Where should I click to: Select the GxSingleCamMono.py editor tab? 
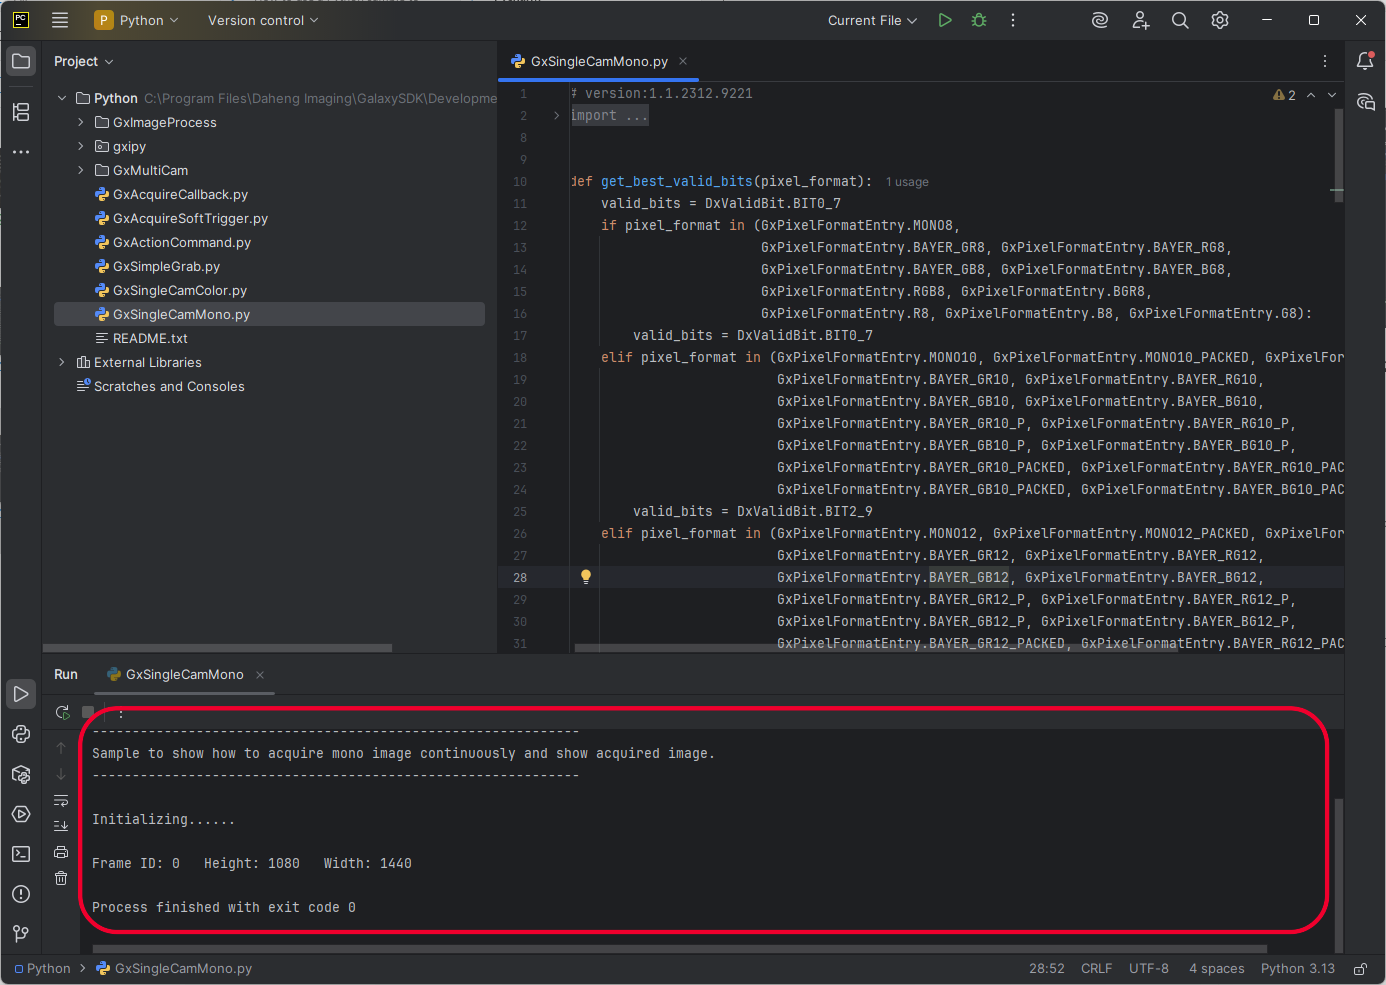coord(598,61)
